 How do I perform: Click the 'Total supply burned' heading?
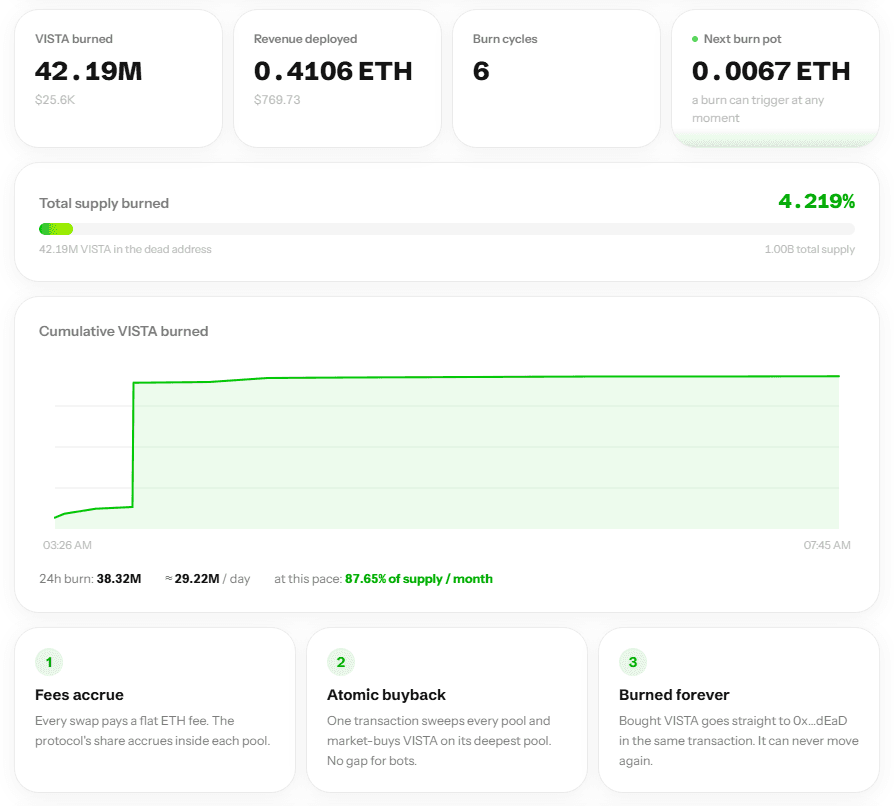pyautogui.click(x=104, y=203)
